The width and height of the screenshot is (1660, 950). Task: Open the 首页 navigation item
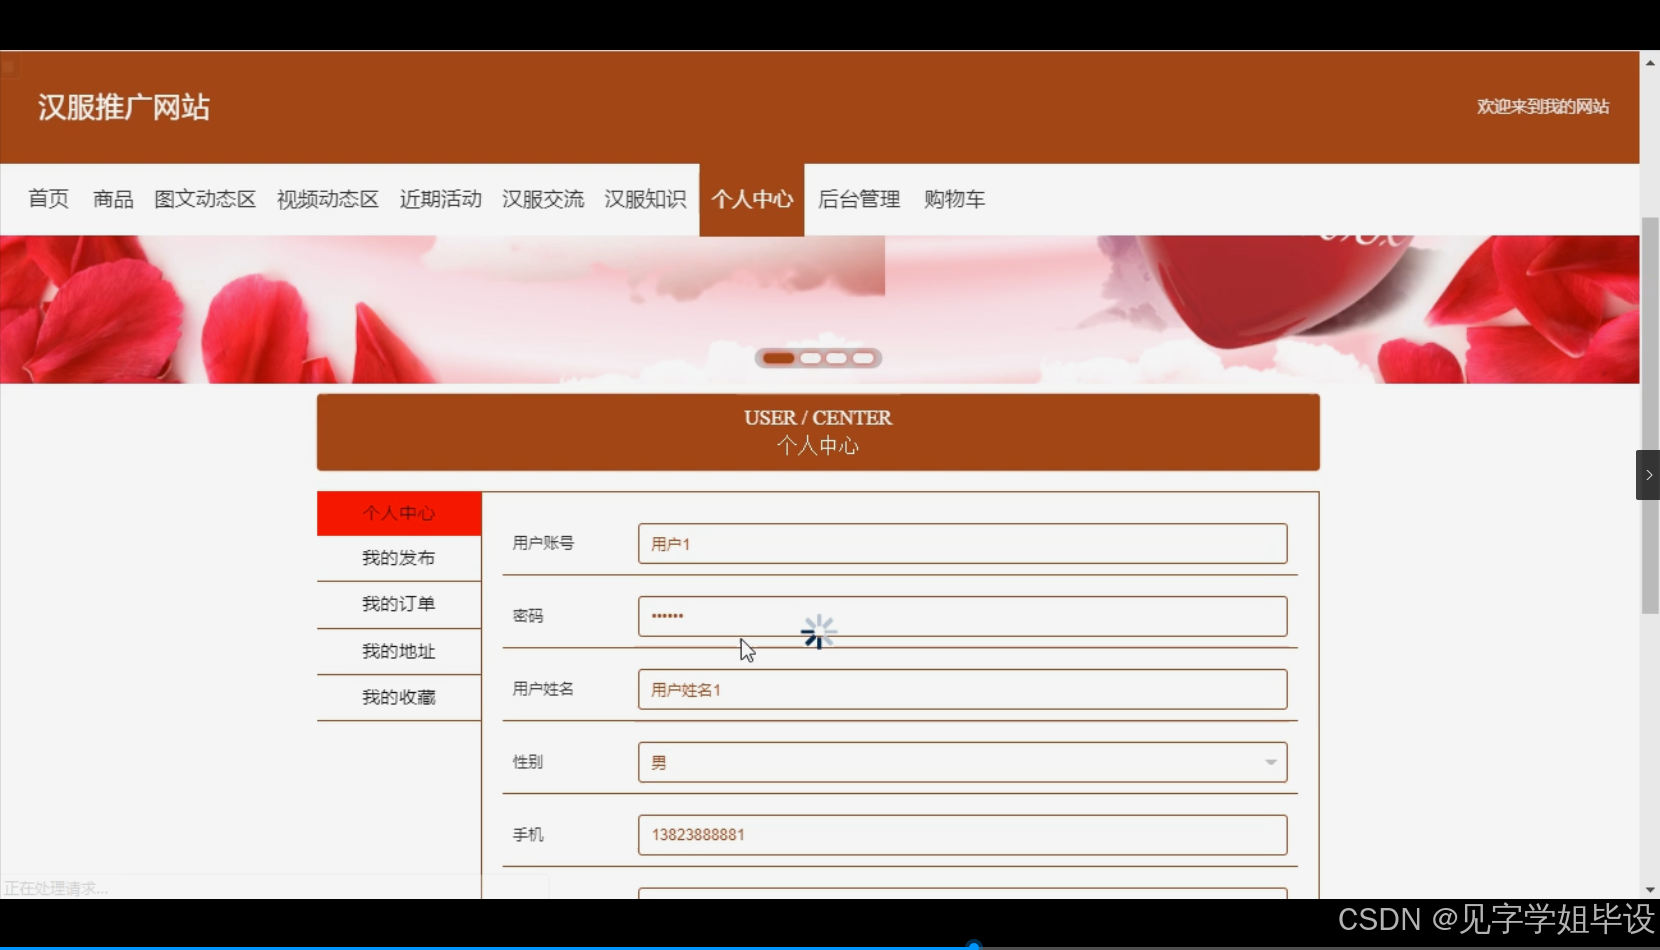(48, 199)
